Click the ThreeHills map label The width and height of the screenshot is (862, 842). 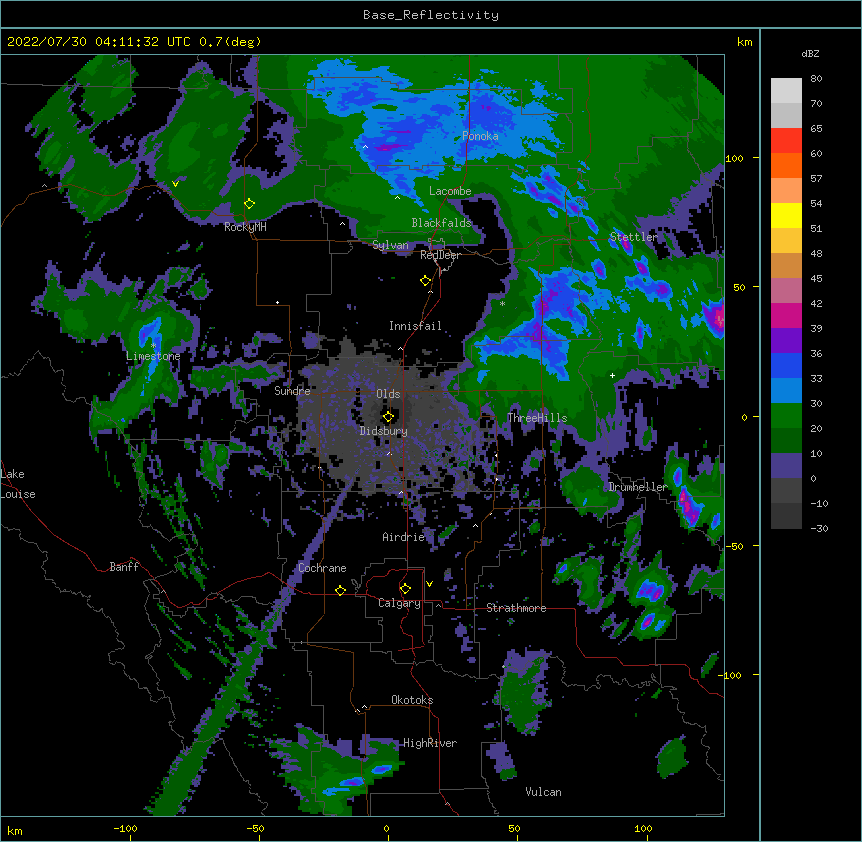tap(537, 418)
